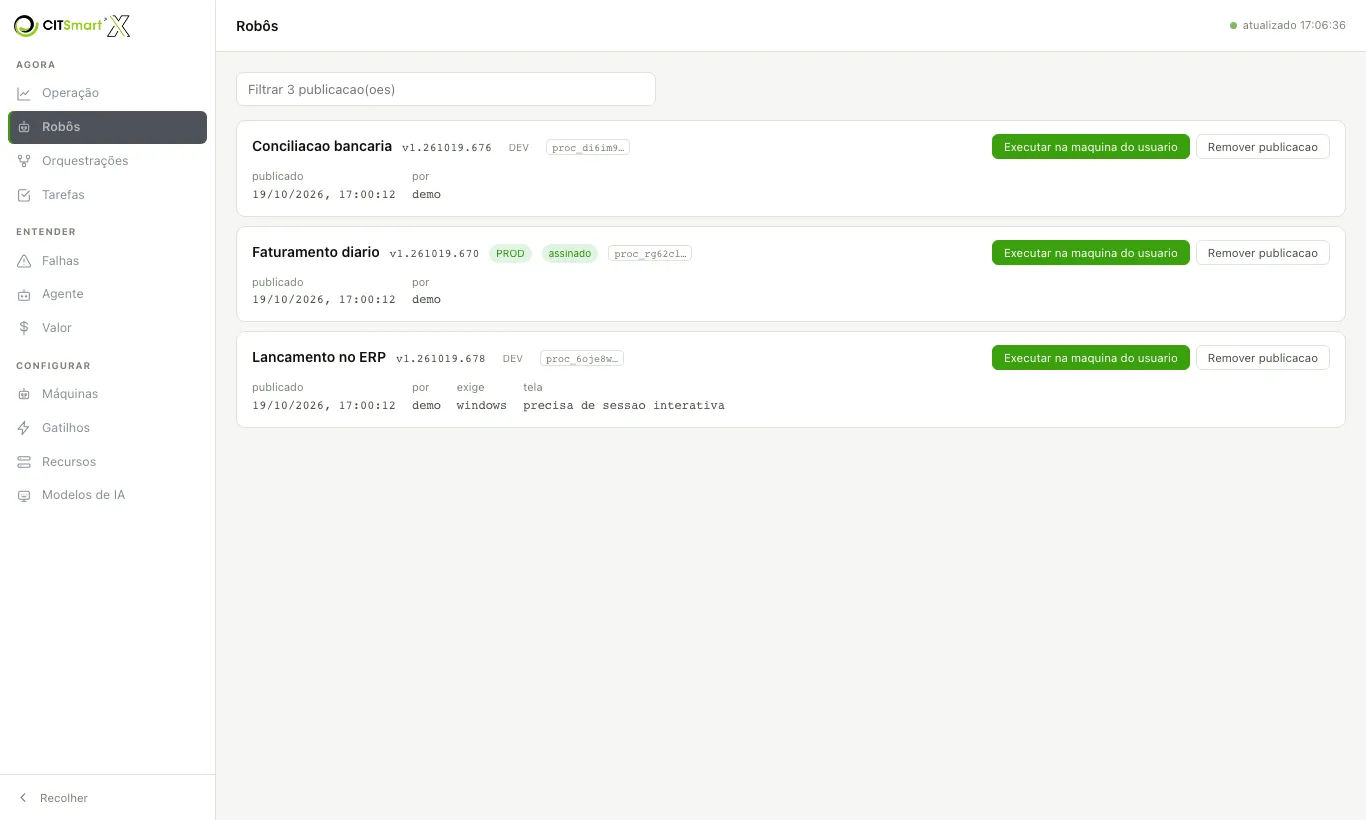Remove the Faturamento diario publication

pyautogui.click(x=1263, y=253)
